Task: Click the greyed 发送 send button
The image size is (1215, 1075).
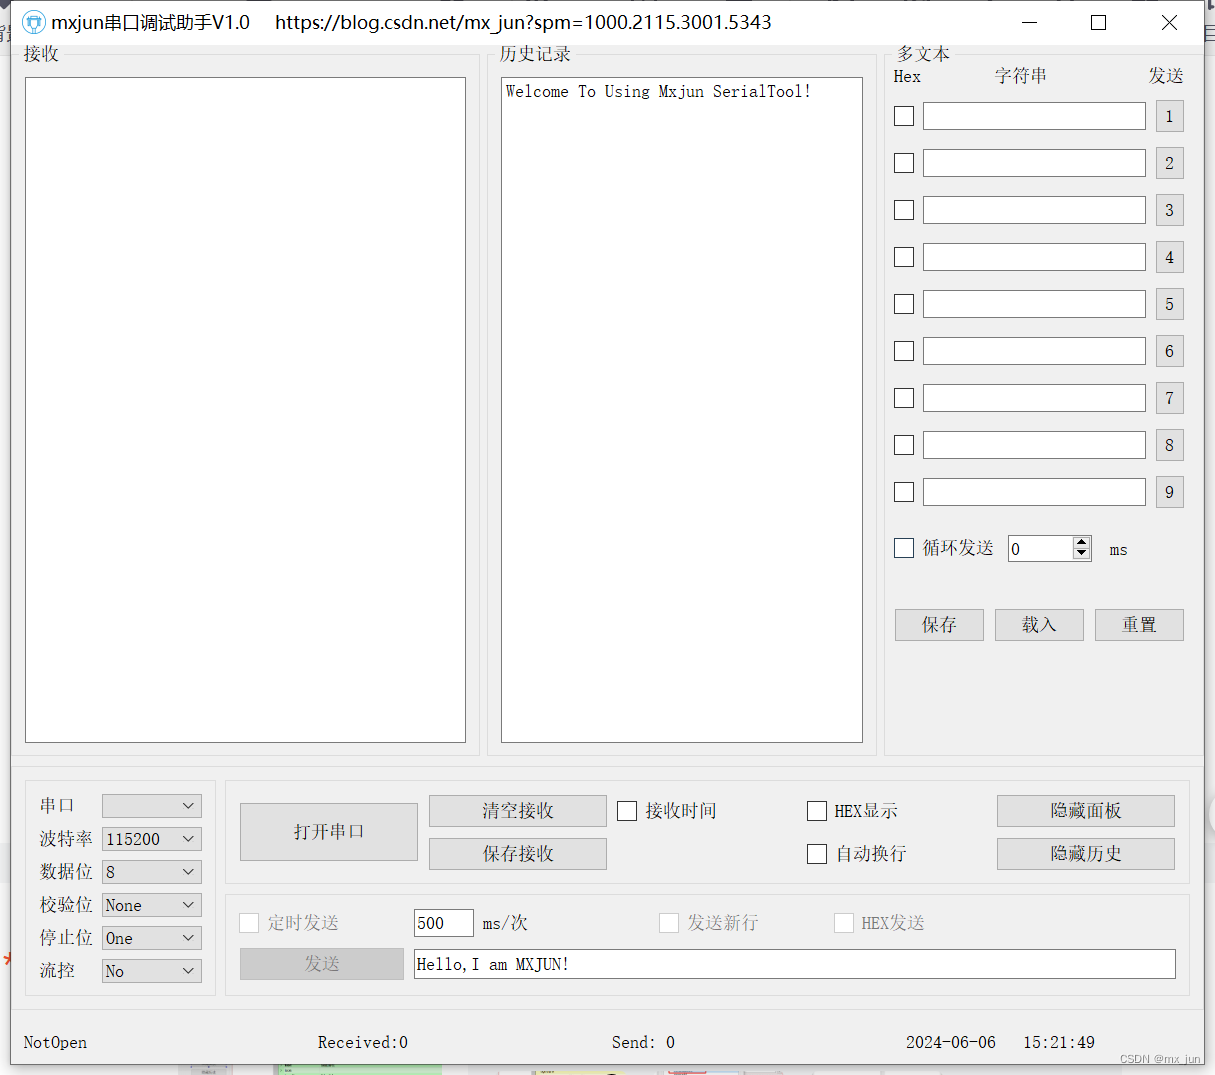Action: pos(322,964)
